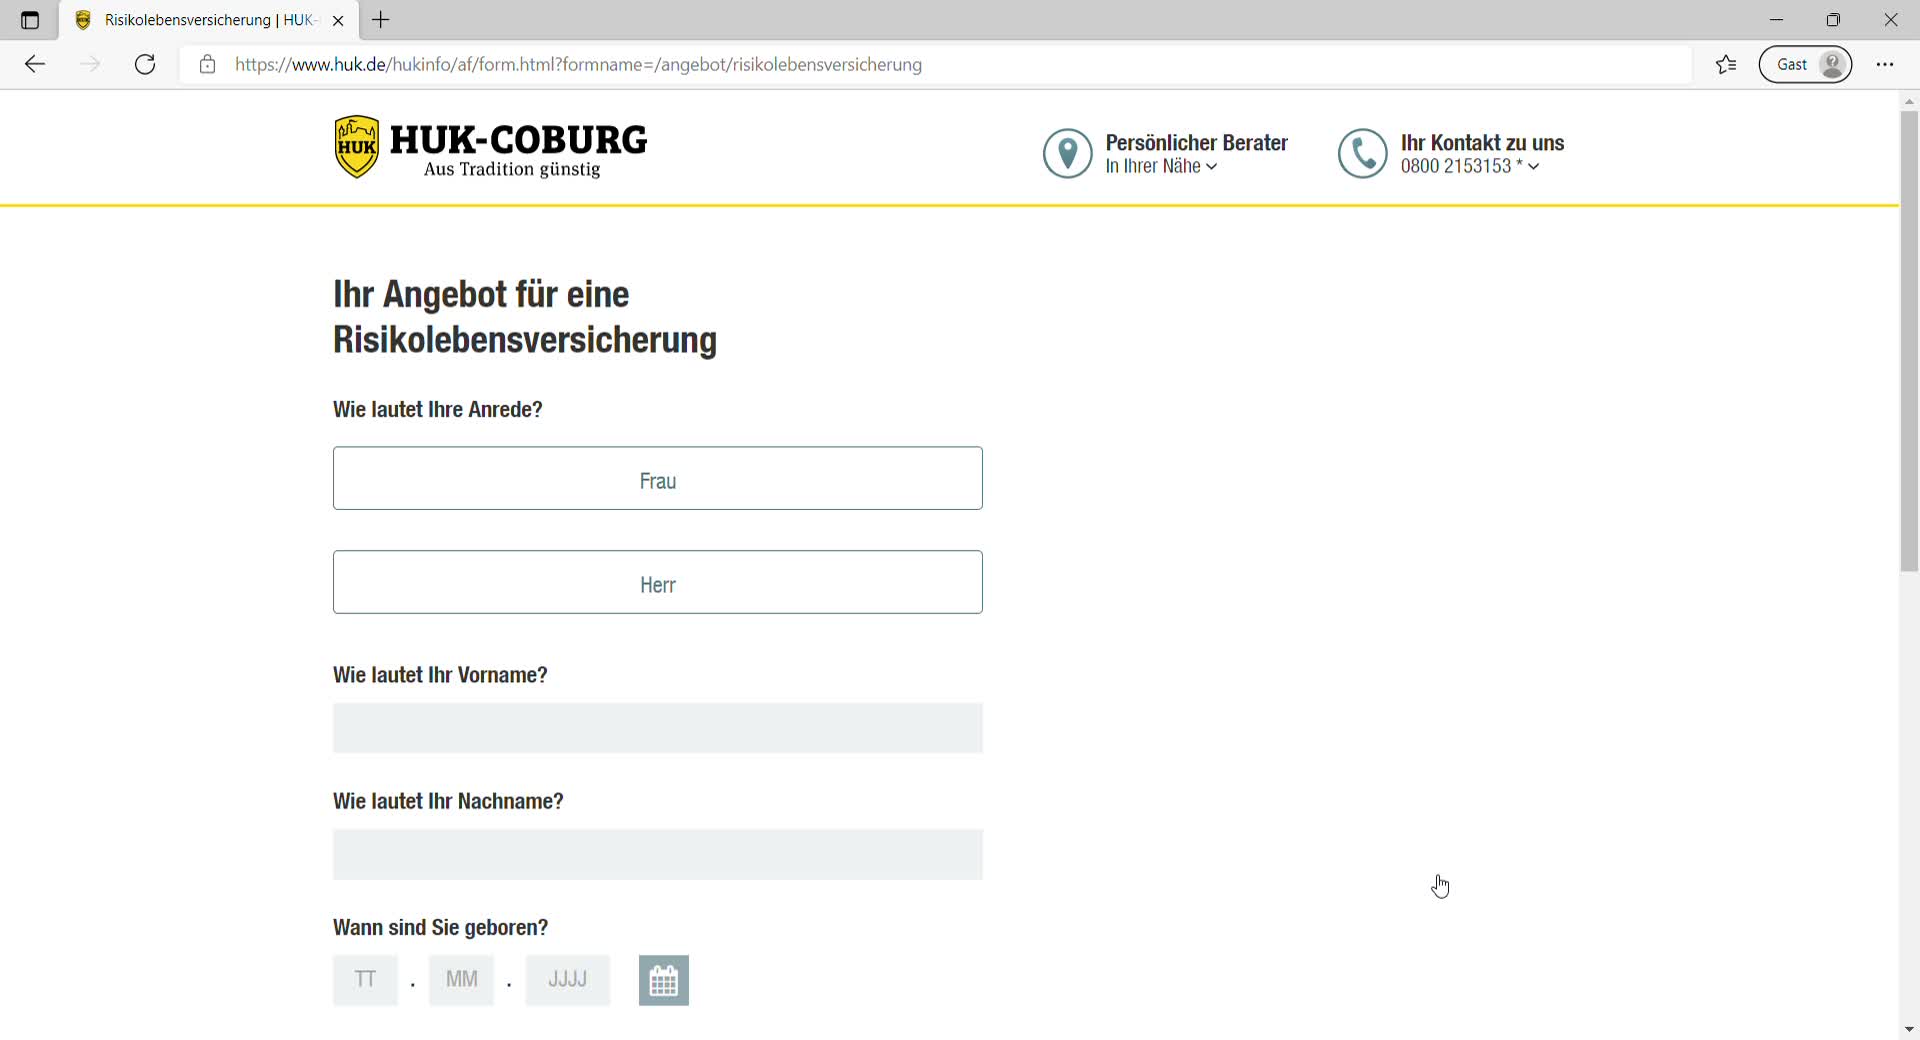Screen dimensions: 1920x1040
Task: View site information via the lock icon
Action: pos(207,64)
